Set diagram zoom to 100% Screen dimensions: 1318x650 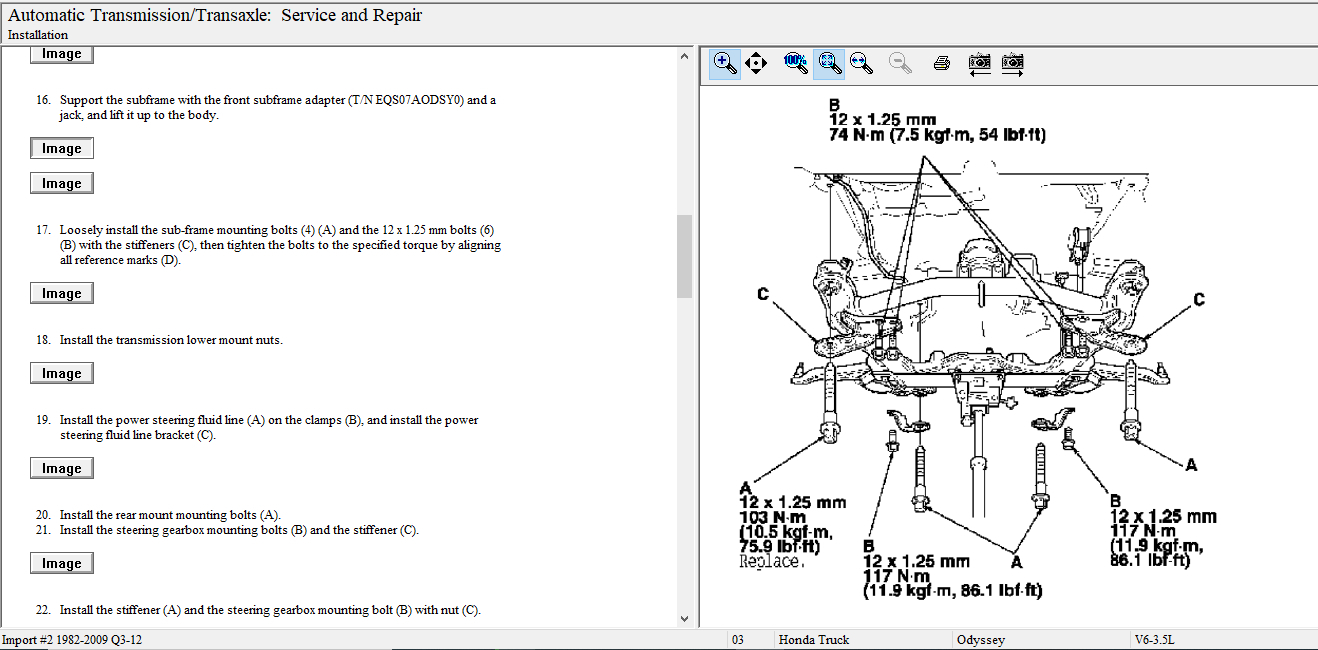796,63
